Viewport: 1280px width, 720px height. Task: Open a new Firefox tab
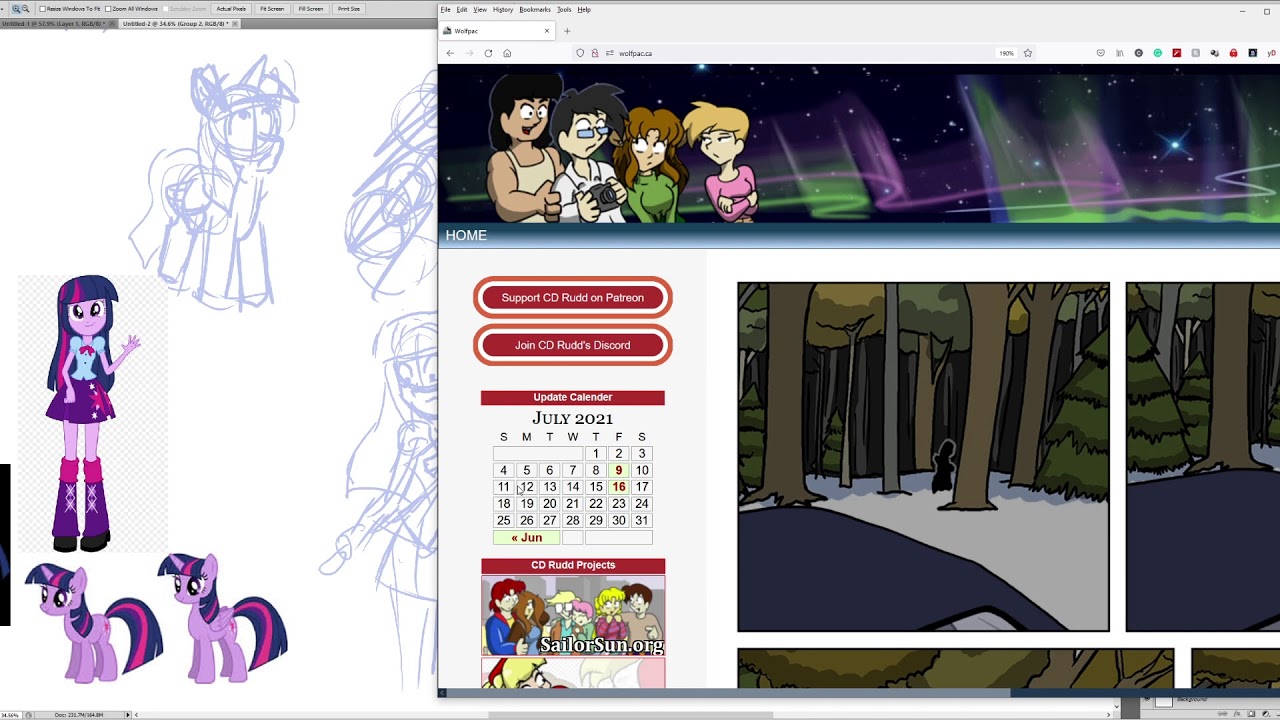click(567, 31)
